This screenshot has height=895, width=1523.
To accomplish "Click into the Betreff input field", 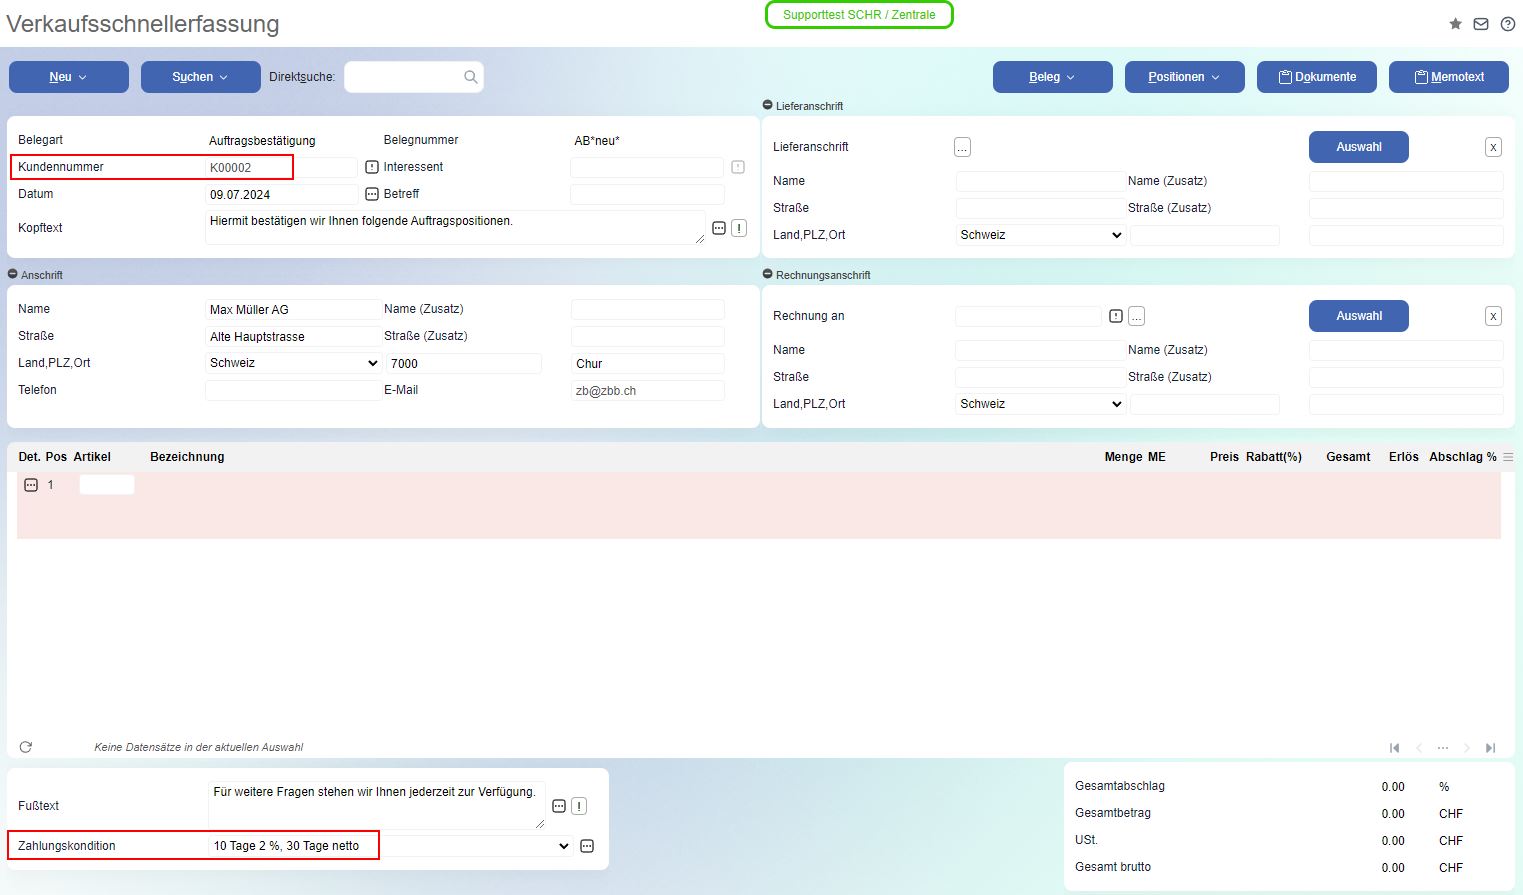I will [647, 194].
